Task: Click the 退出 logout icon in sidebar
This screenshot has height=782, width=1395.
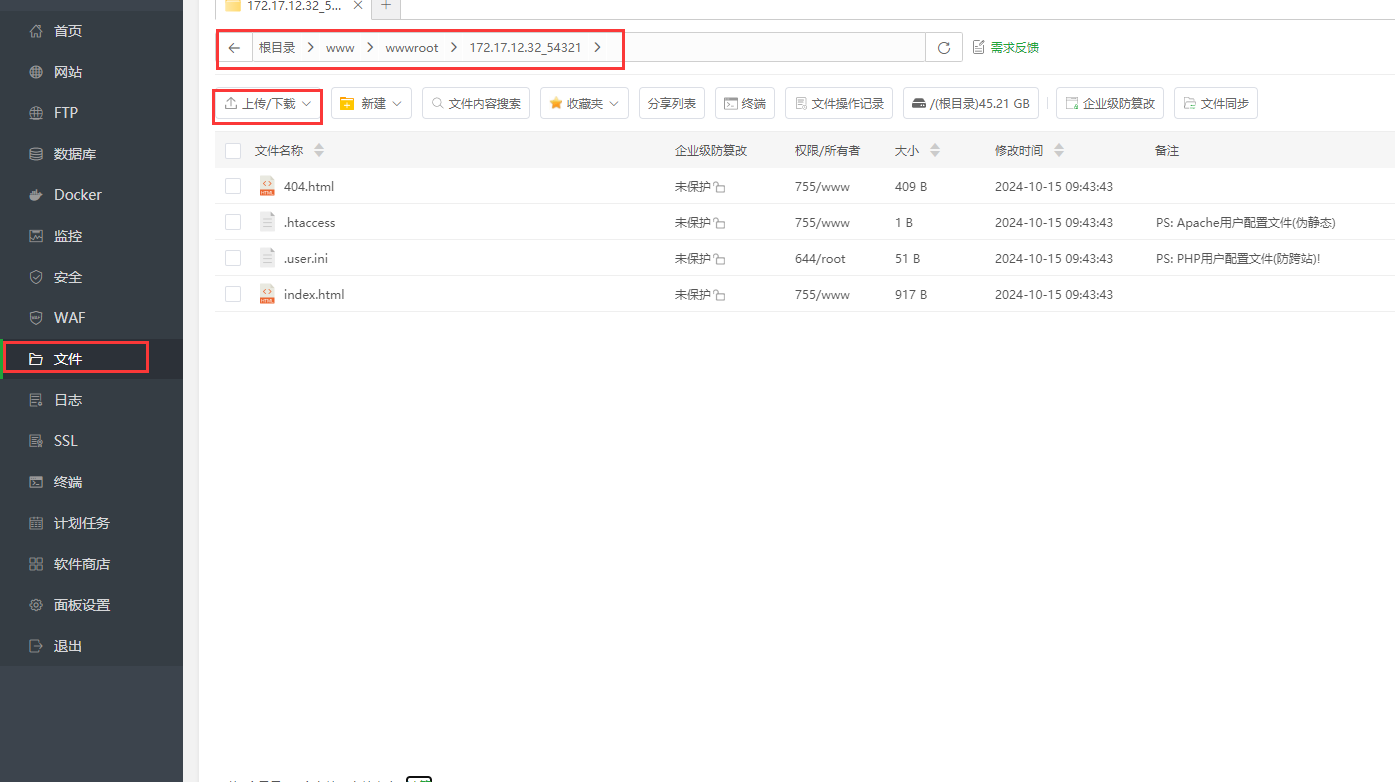Action: (37, 646)
